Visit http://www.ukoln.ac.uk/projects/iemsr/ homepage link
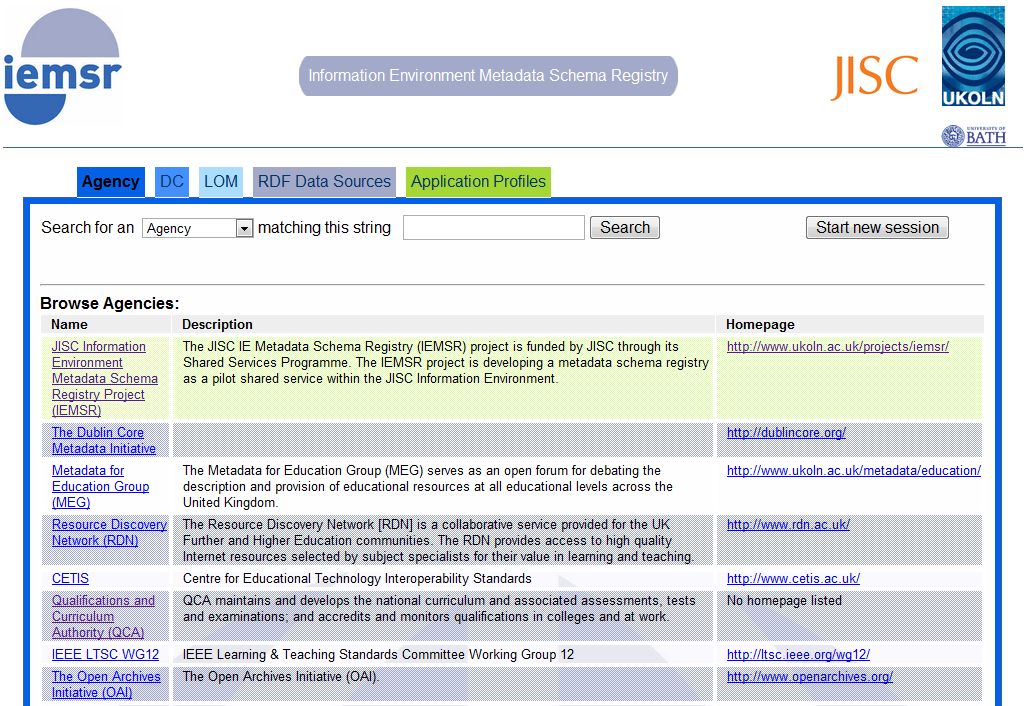This screenshot has height=706, width=1024. coord(838,347)
